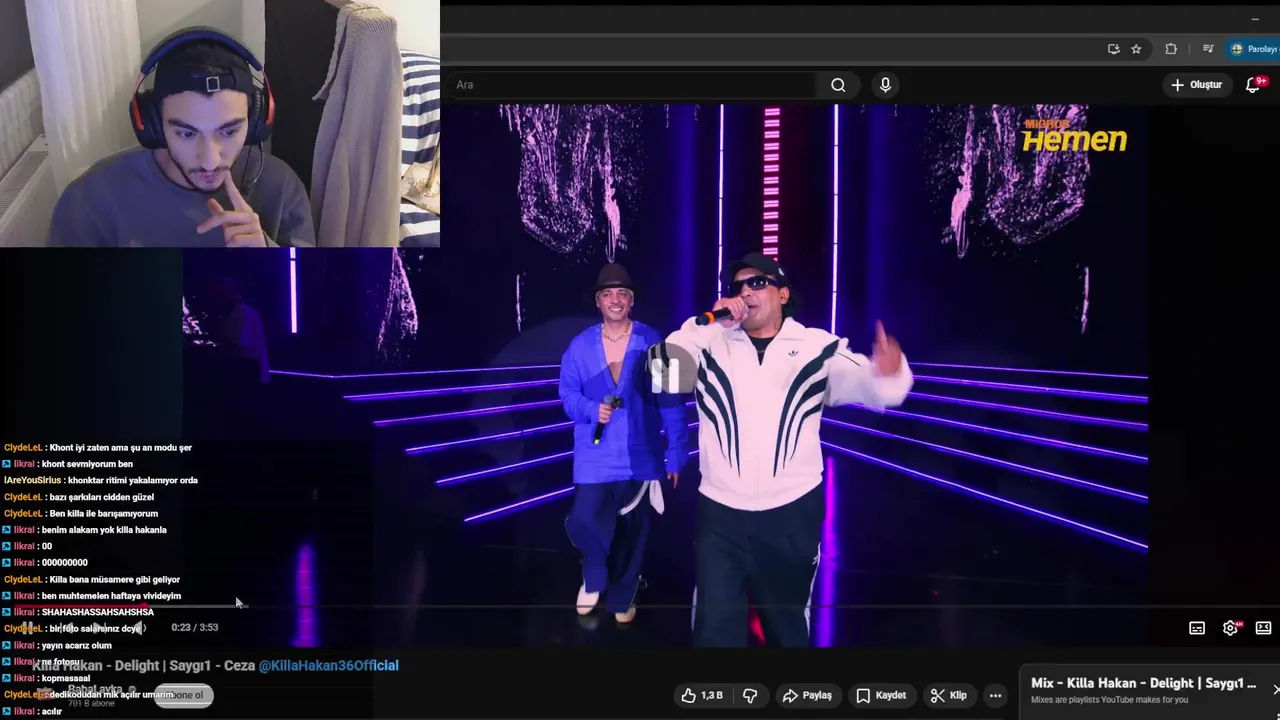Bookmark page with star icon
Screen dimensions: 1280x720
[x=1136, y=49]
